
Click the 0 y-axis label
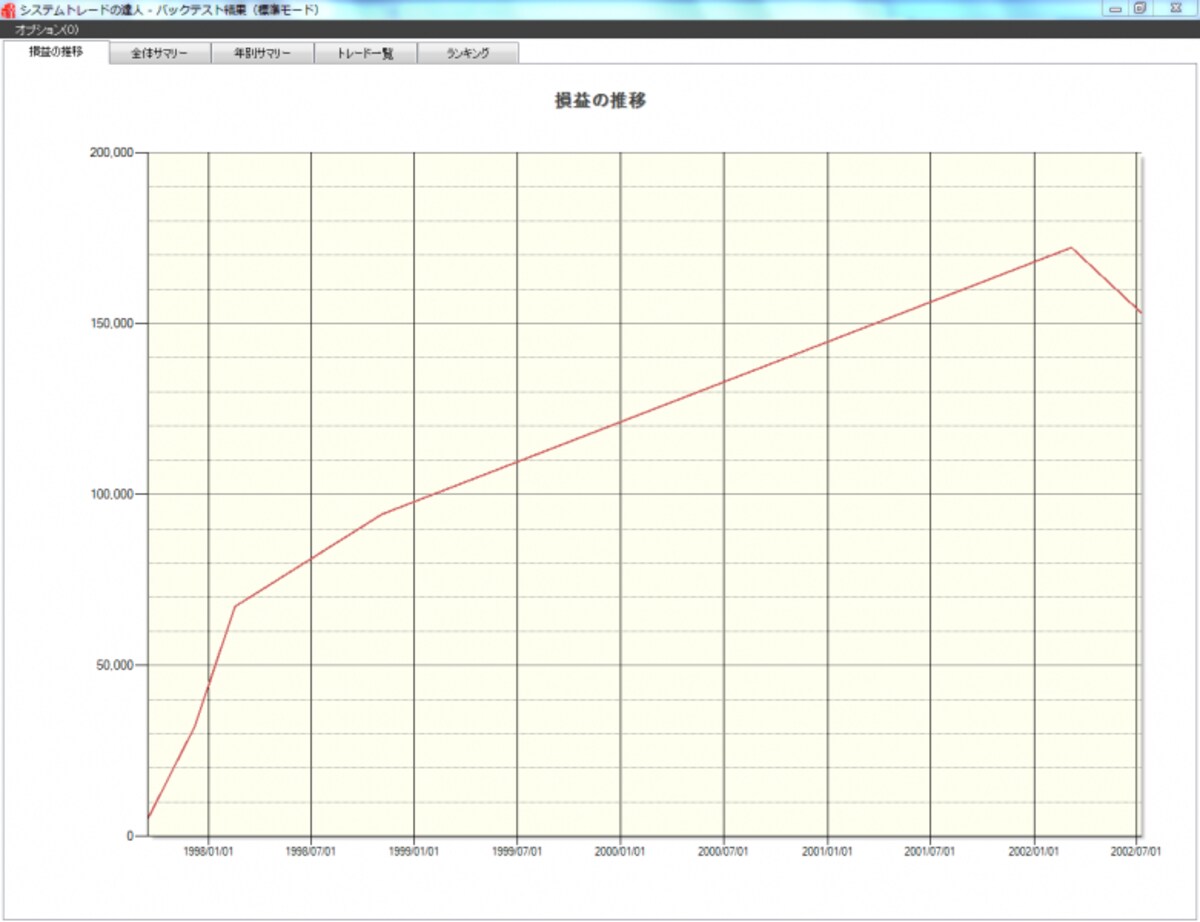pyautogui.click(x=130, y=836)
